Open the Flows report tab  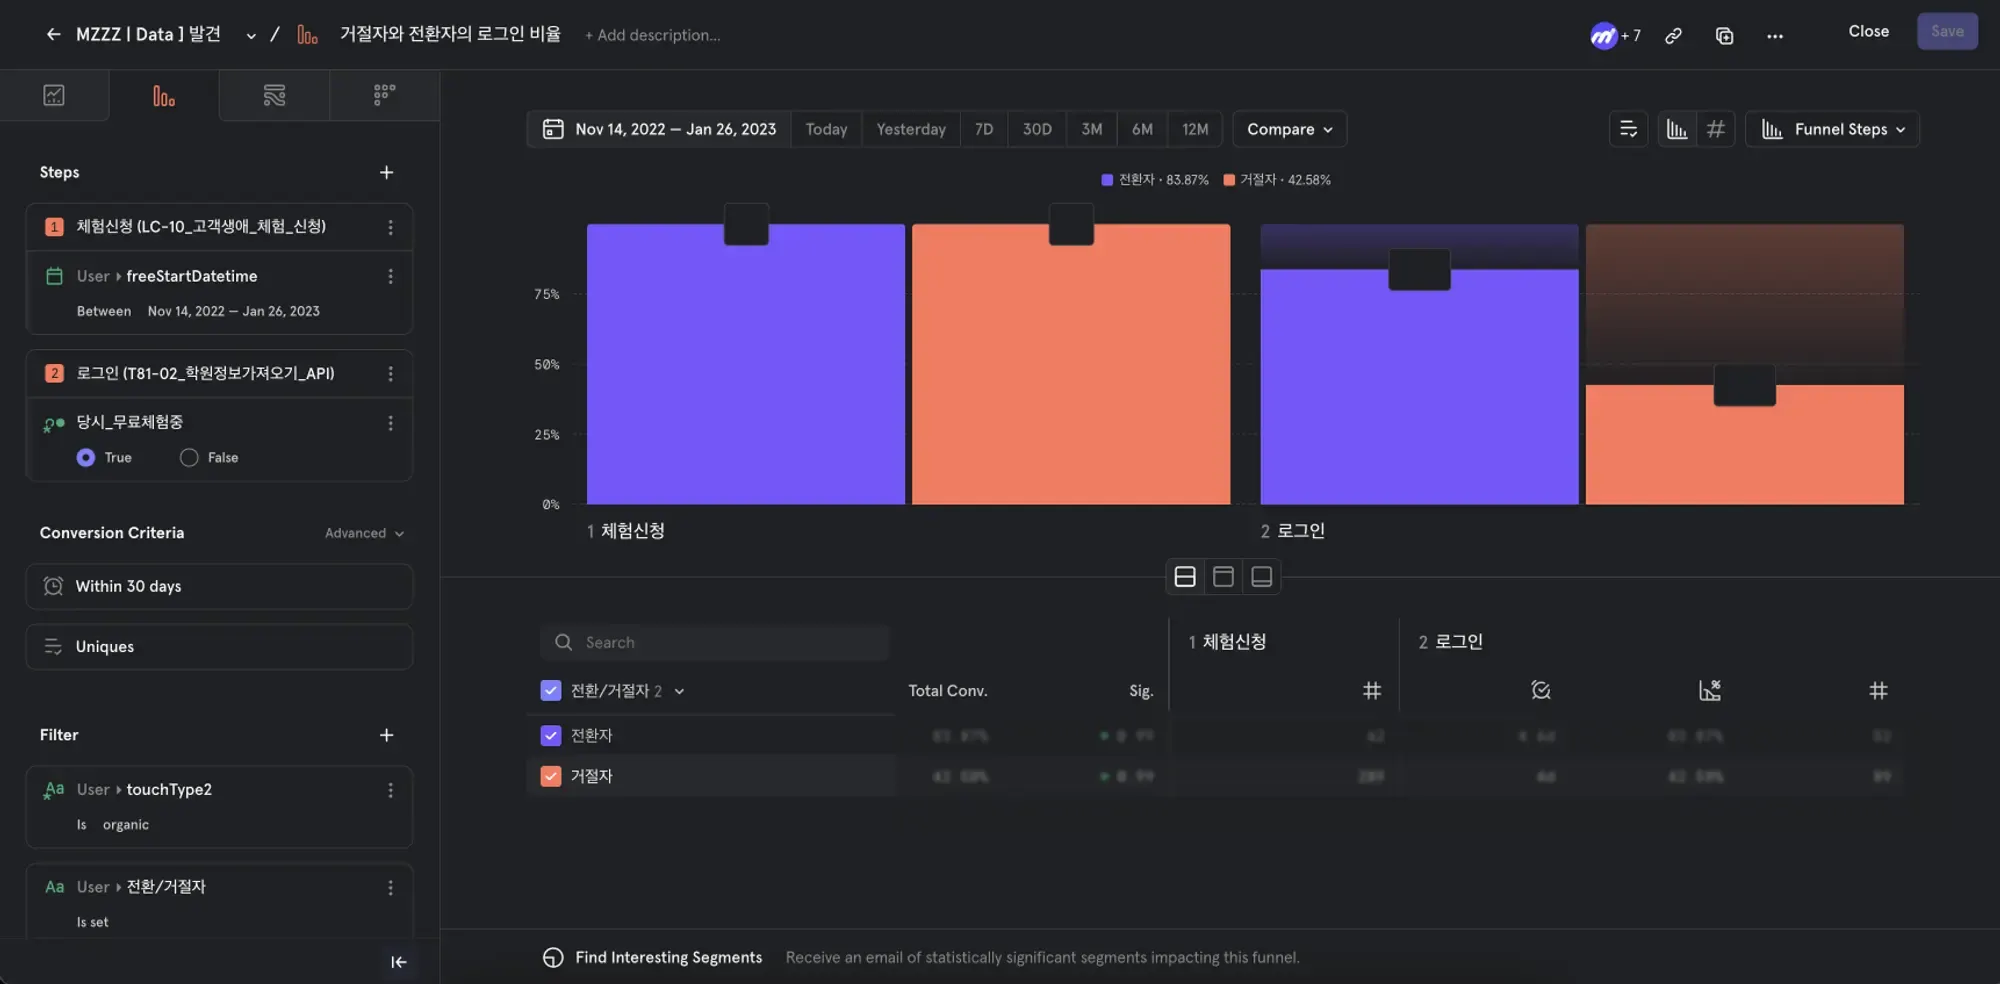(x=274, y=95)
